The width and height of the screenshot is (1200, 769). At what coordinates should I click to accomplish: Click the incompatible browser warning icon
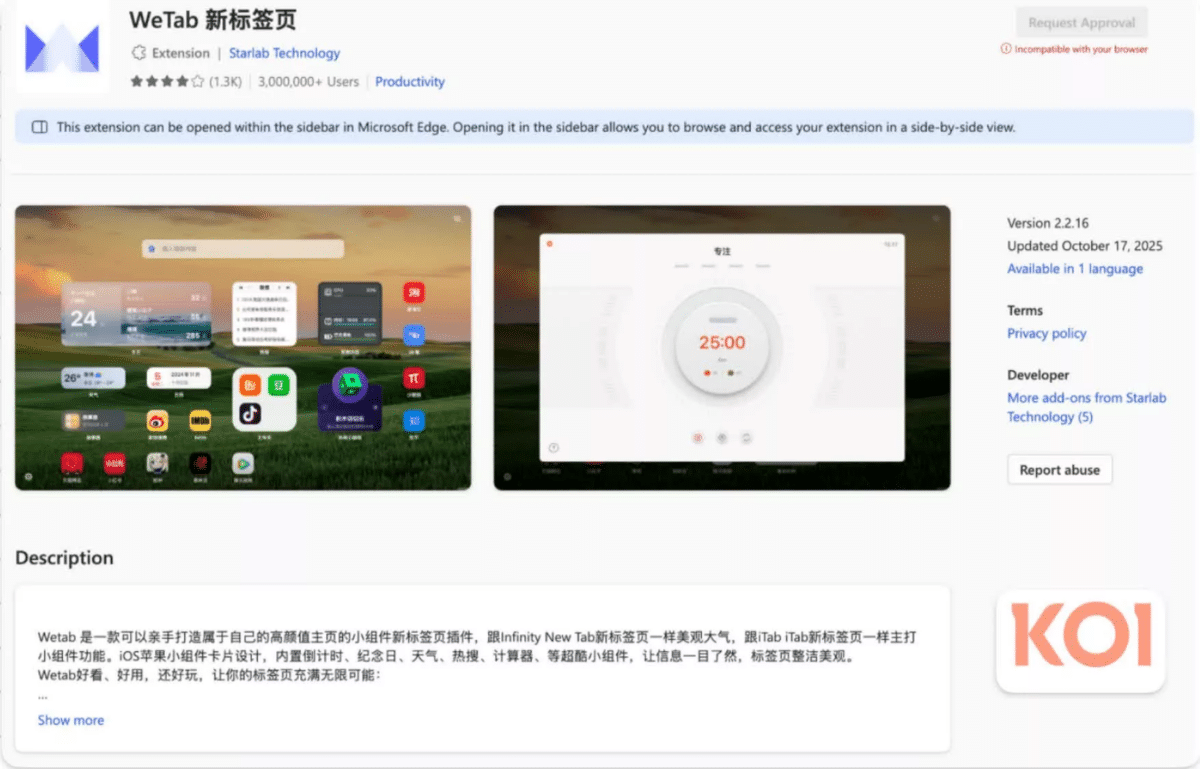point(1006,49)
